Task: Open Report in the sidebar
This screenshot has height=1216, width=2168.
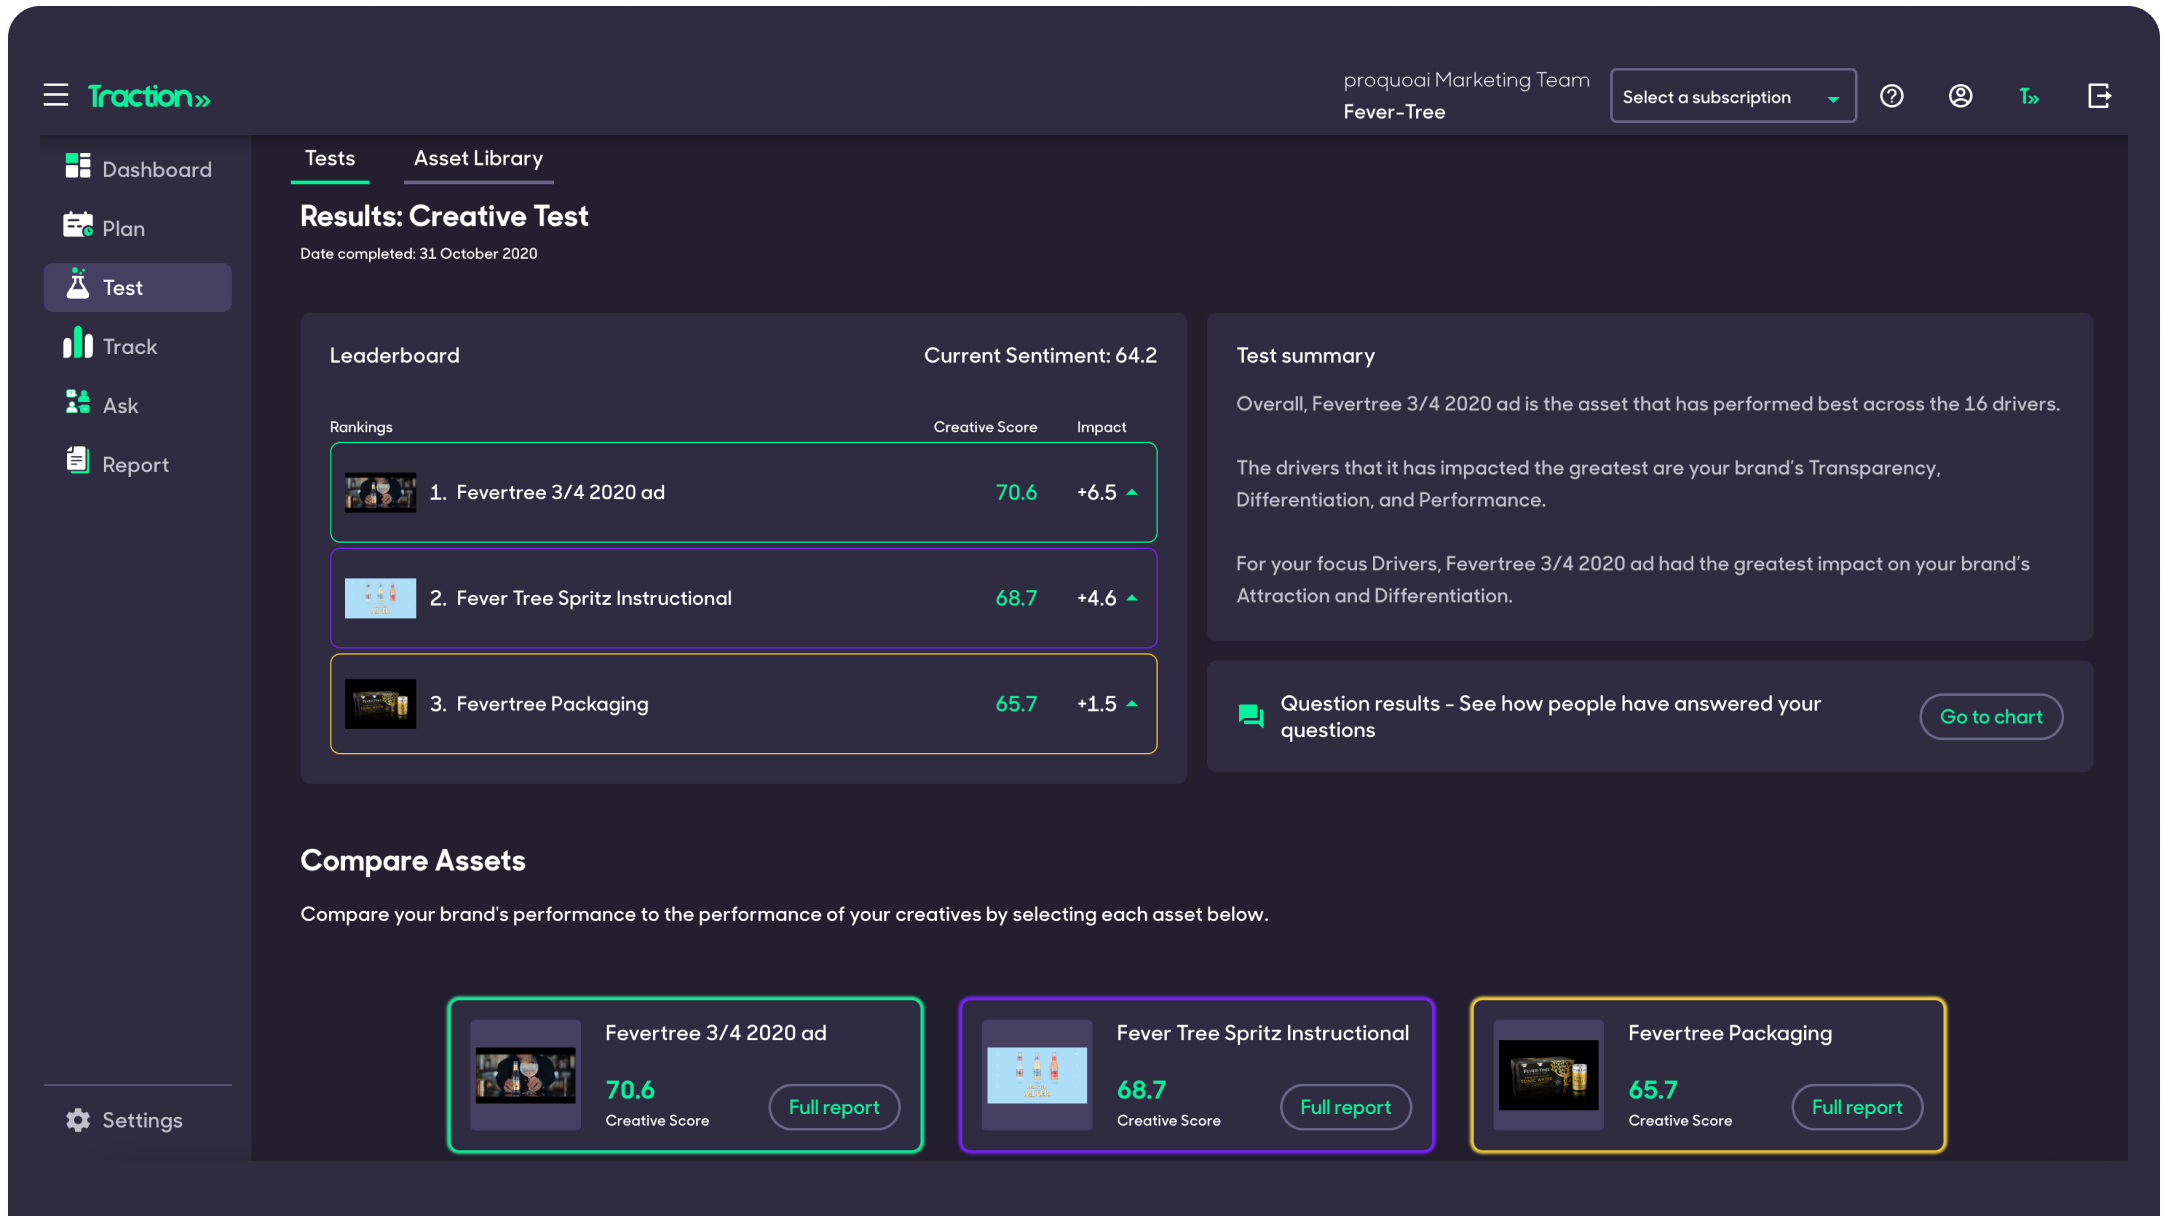Action: [138, 464]
